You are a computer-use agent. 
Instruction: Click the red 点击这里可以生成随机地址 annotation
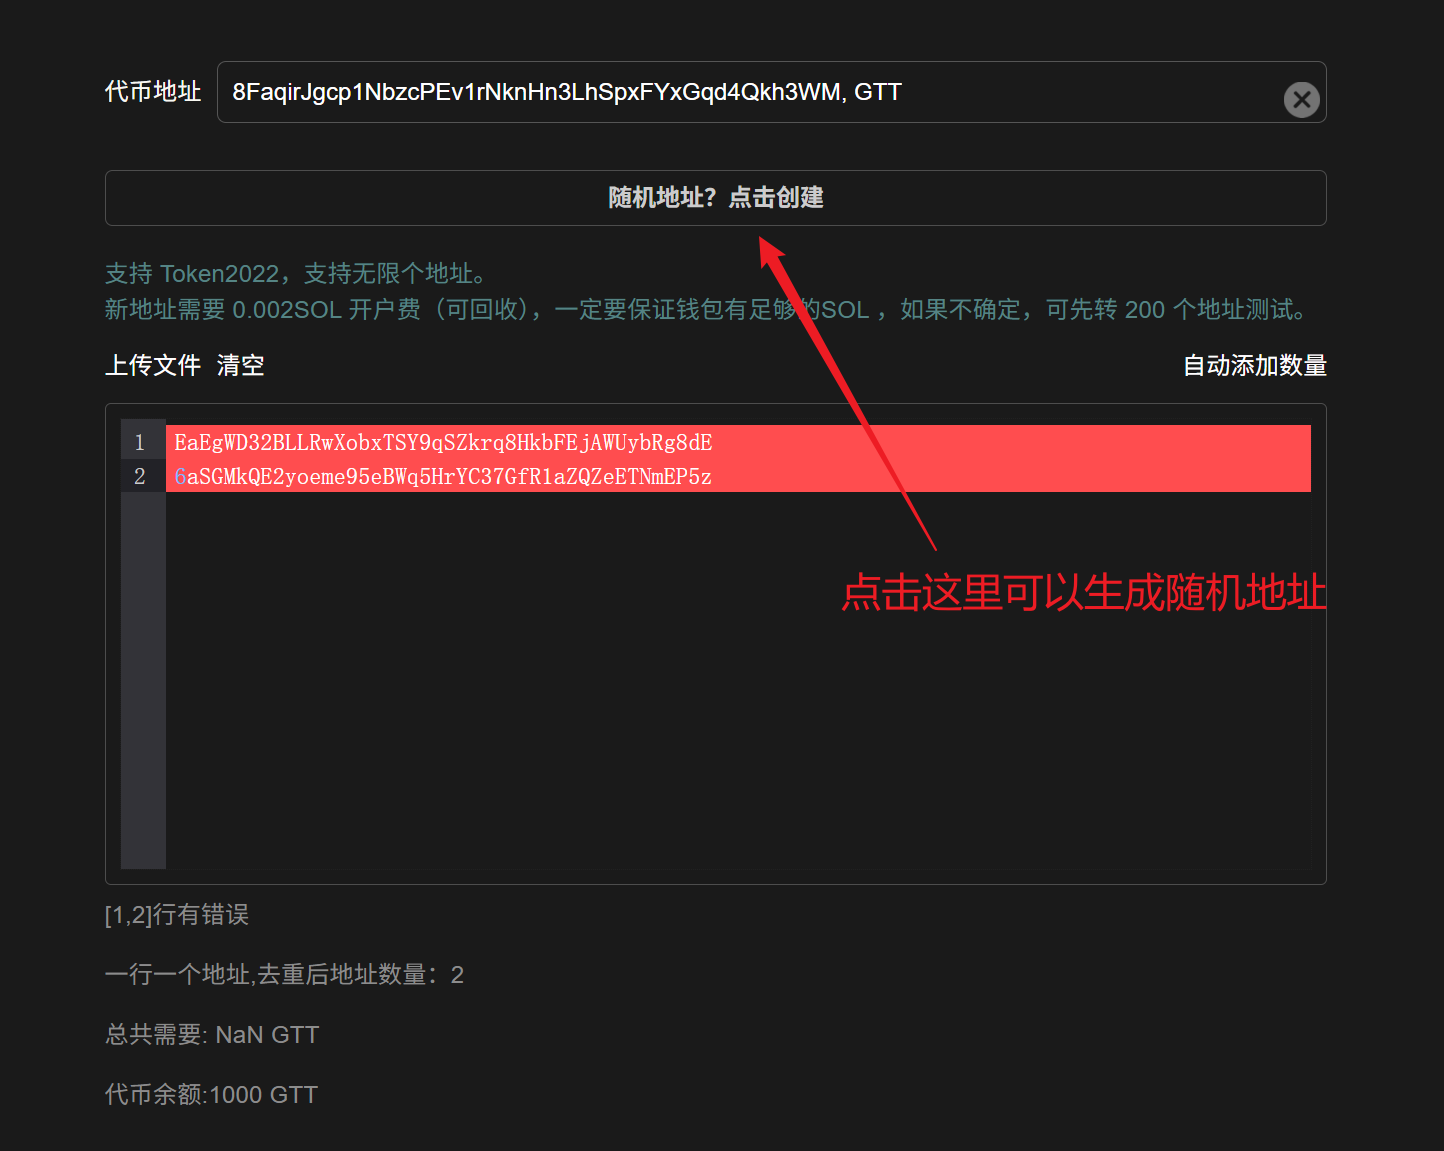(x=1083, y=592)
